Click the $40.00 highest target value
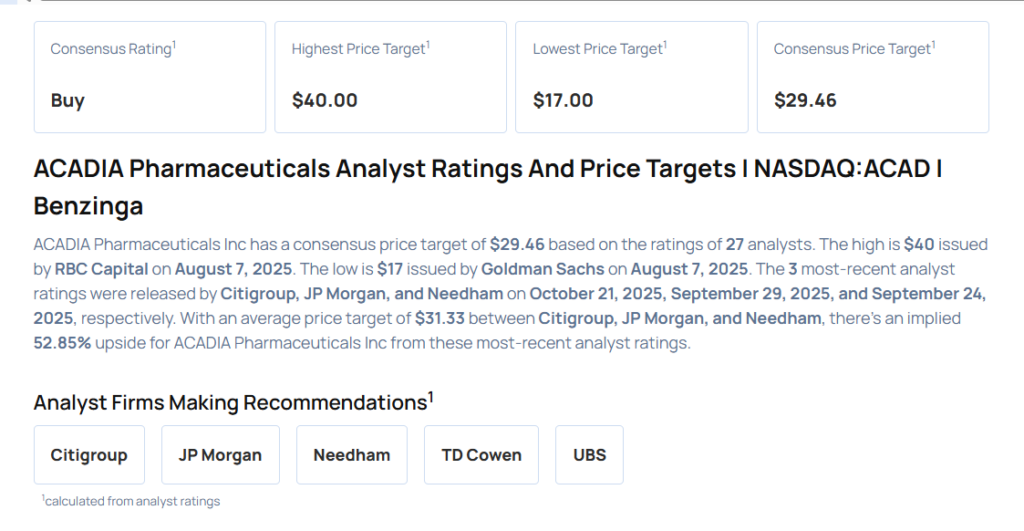The image size is (1024, 531). click(324, 100)
